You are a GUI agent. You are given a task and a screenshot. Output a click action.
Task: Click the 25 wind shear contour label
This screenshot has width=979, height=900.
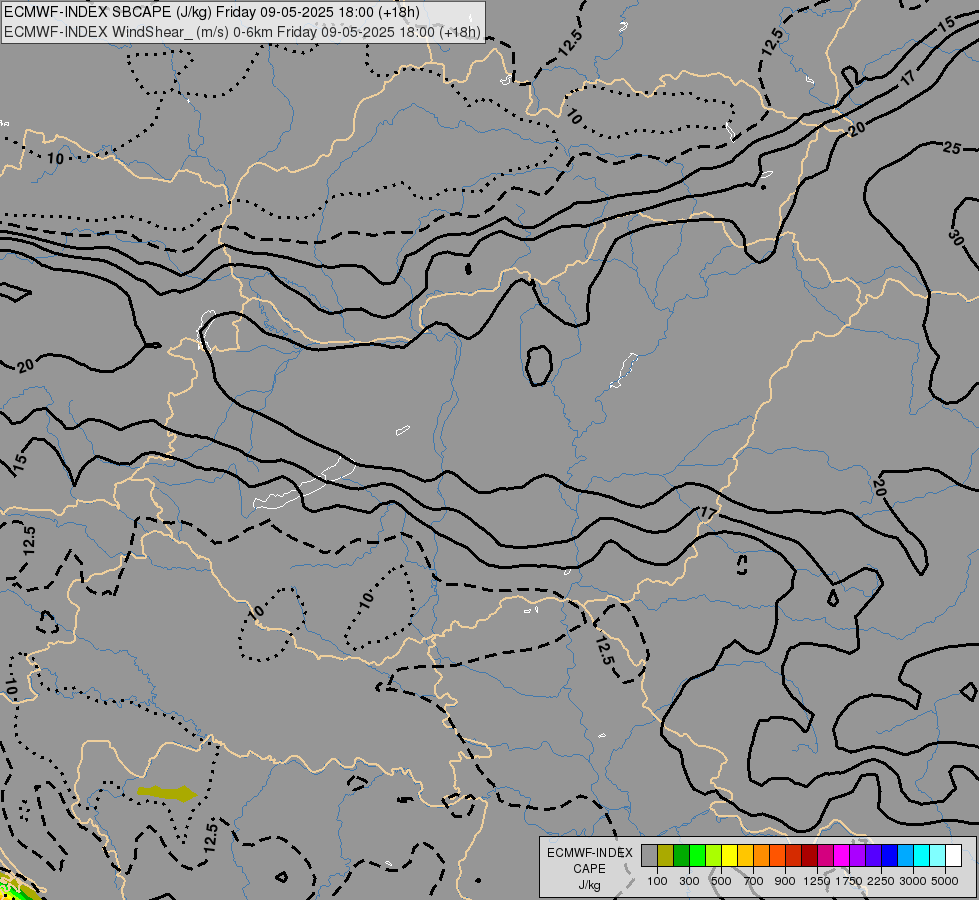tap(952, 148)
